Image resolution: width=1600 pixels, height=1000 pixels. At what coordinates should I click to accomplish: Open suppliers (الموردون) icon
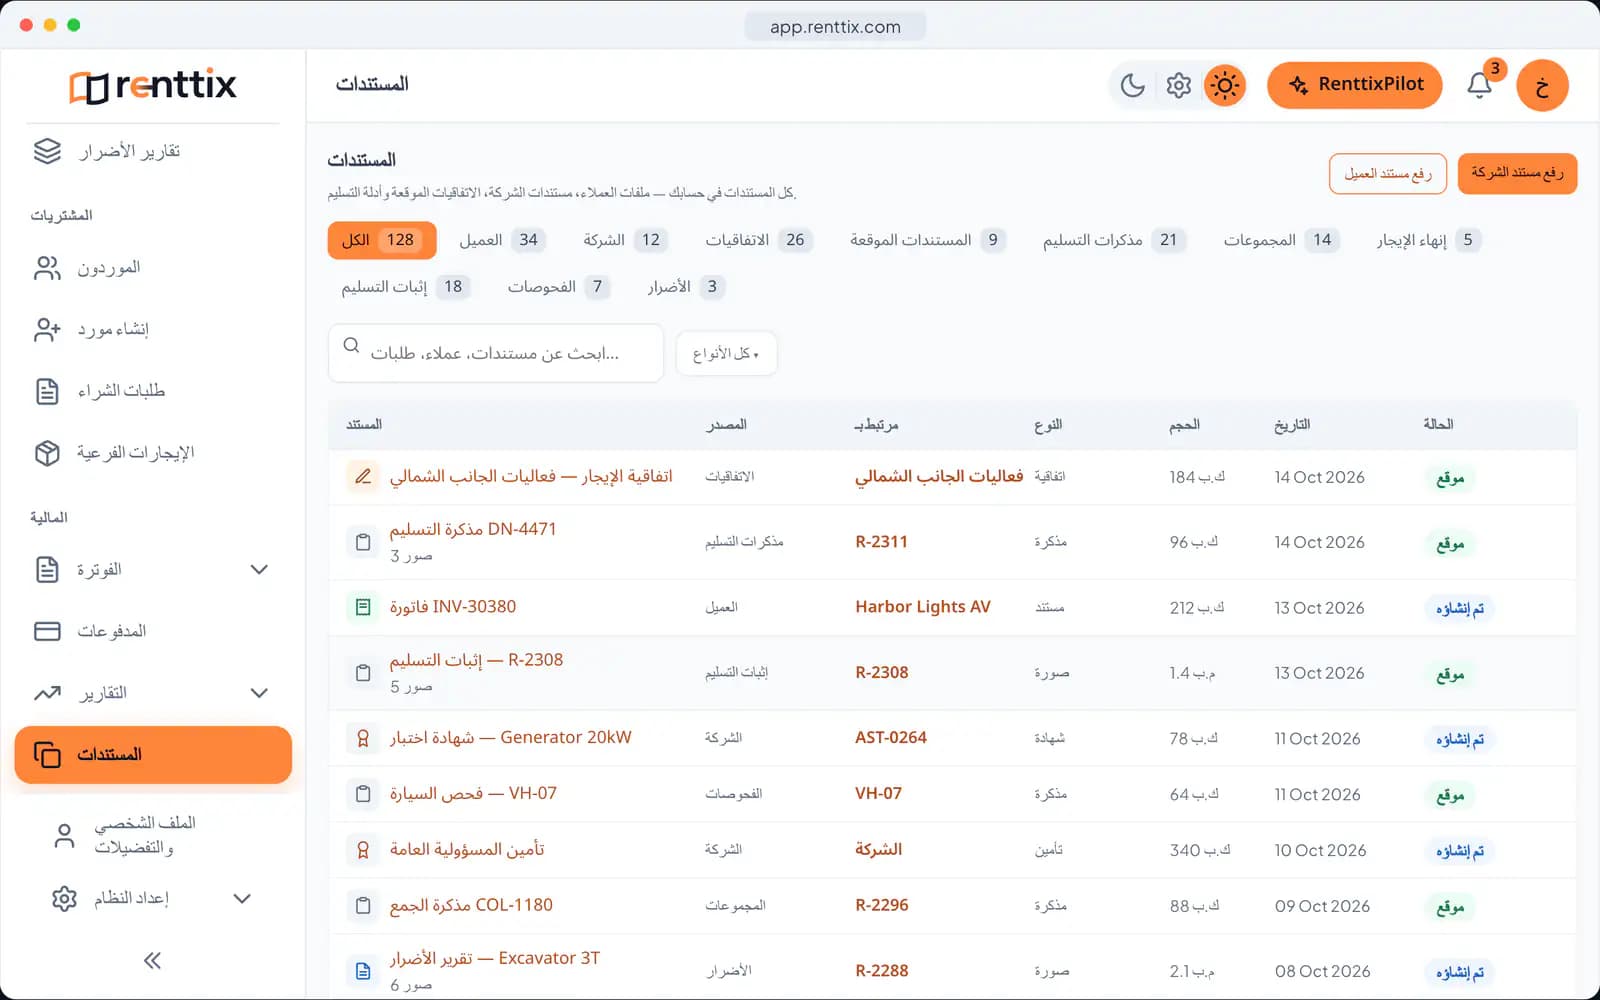47,268
